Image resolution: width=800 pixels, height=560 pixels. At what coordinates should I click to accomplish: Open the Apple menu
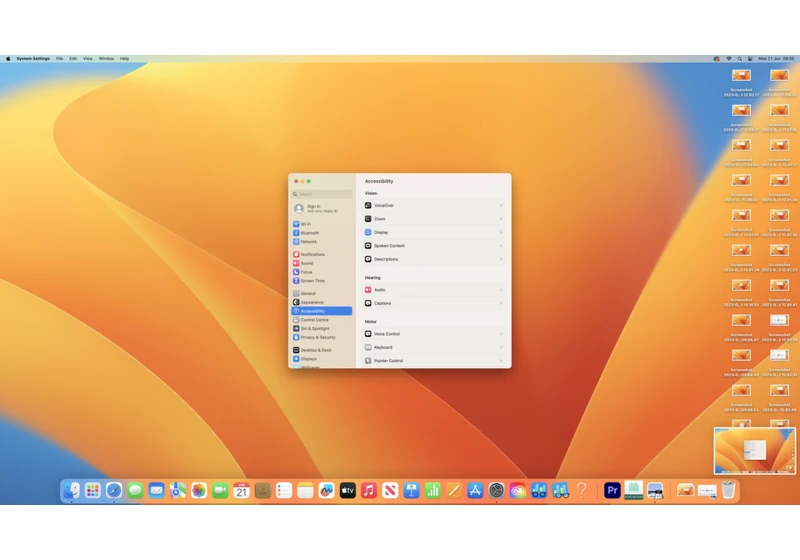point(8,59)
